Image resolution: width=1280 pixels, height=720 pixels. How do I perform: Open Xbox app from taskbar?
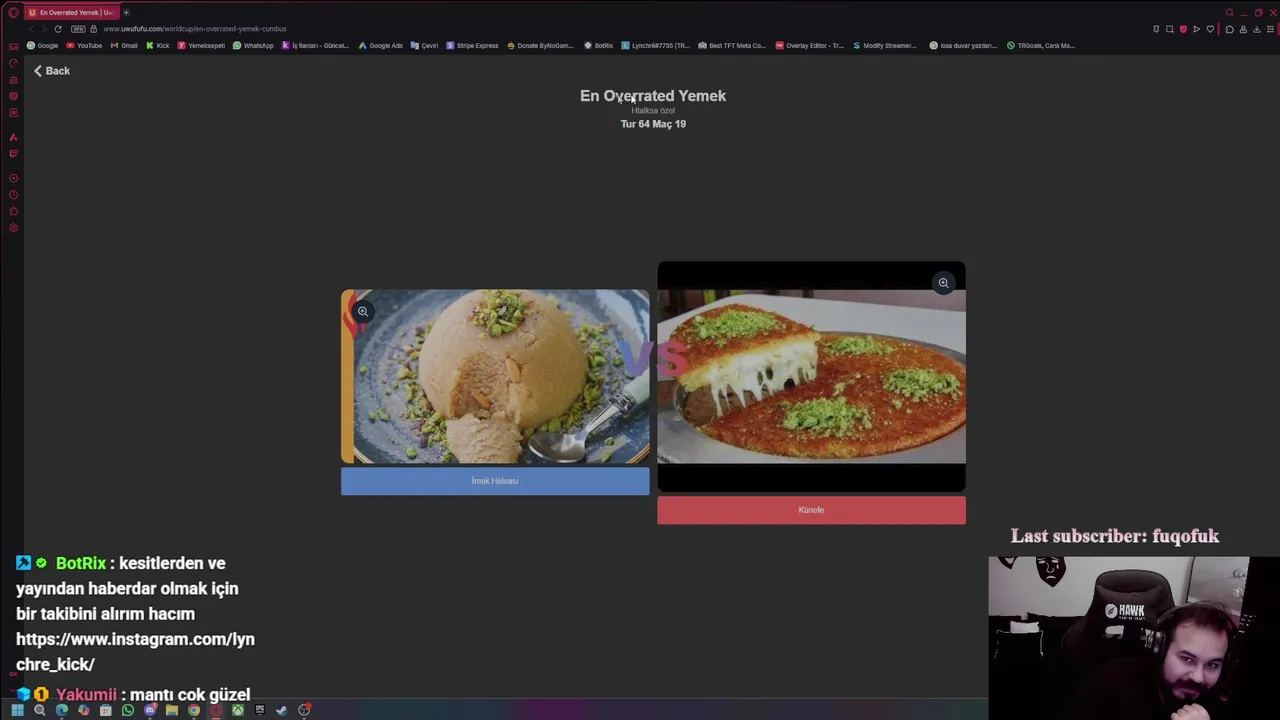(x=238, y=710)
